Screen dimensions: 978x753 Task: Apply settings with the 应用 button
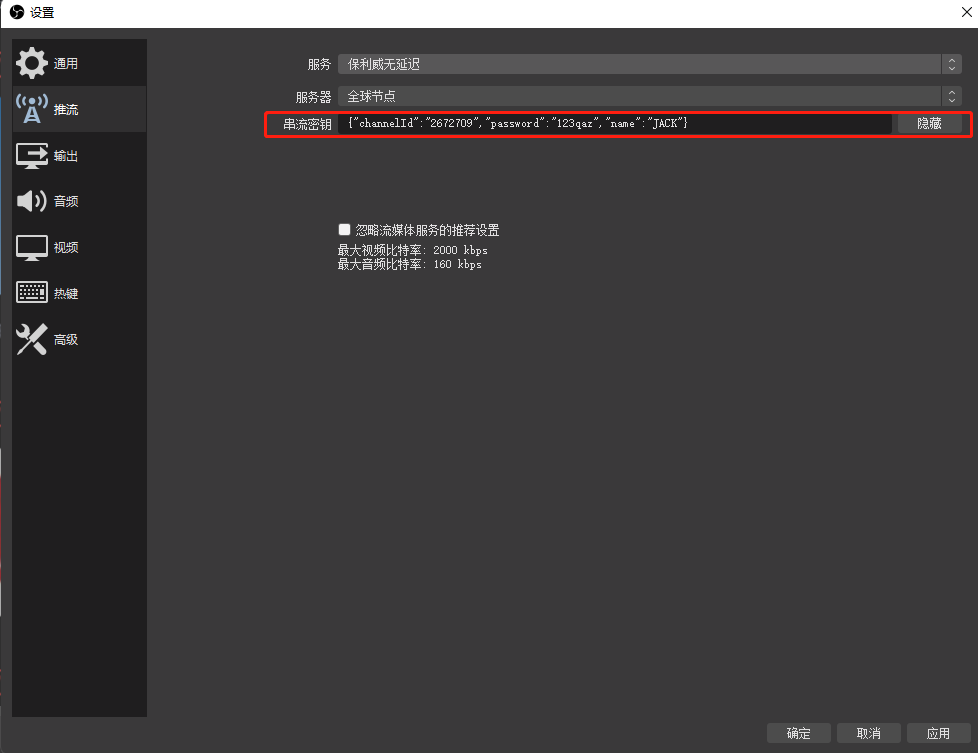(938, 733)
